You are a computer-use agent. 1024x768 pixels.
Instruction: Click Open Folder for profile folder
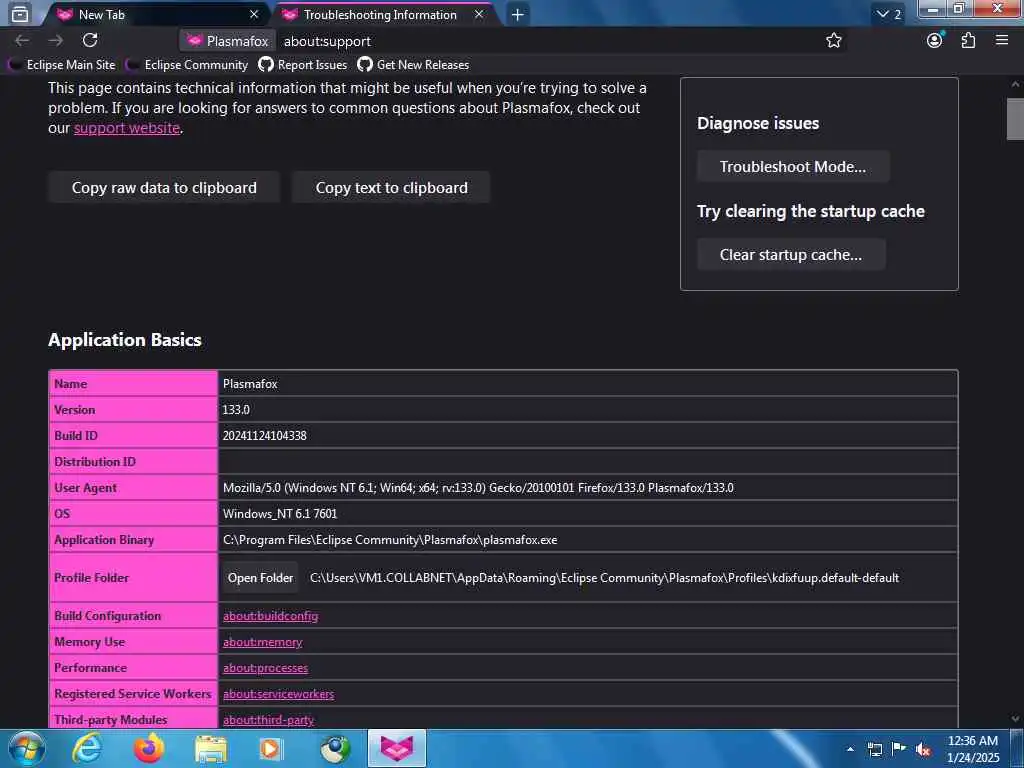tap(261, 578)
